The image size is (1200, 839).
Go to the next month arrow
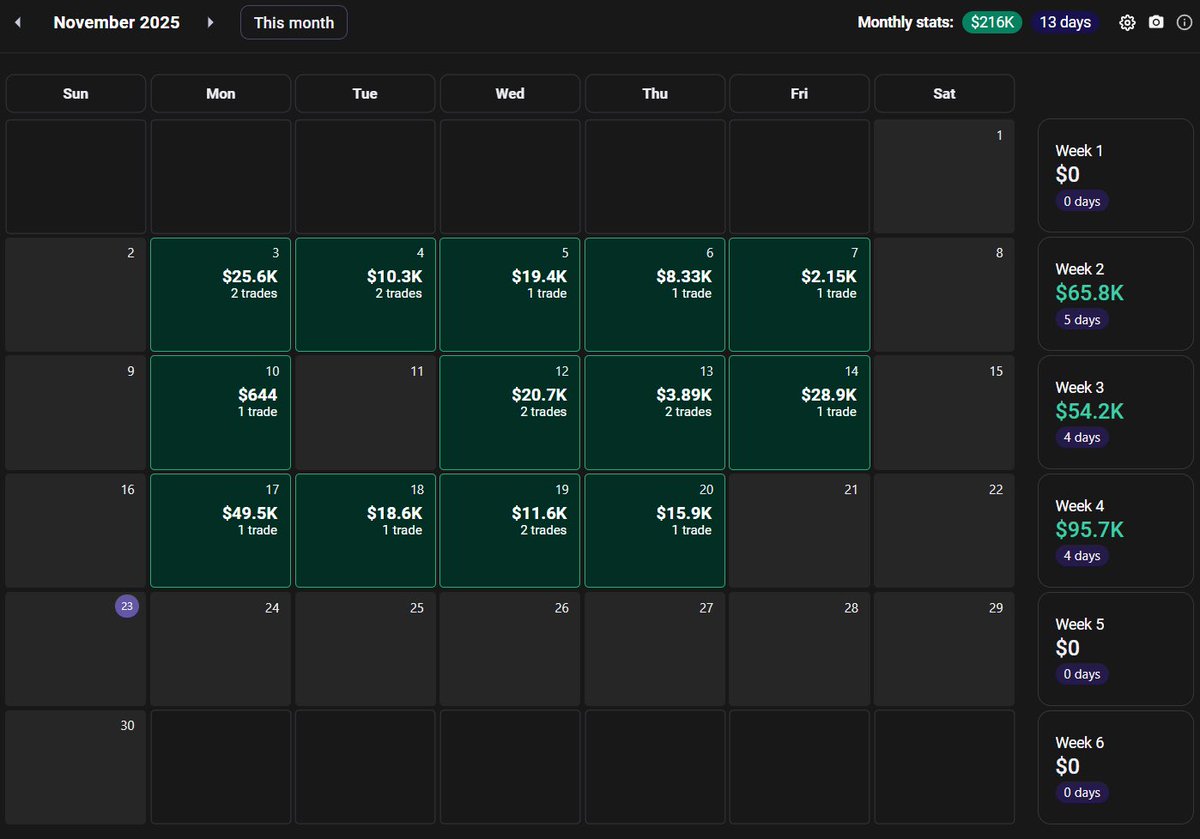210,22
